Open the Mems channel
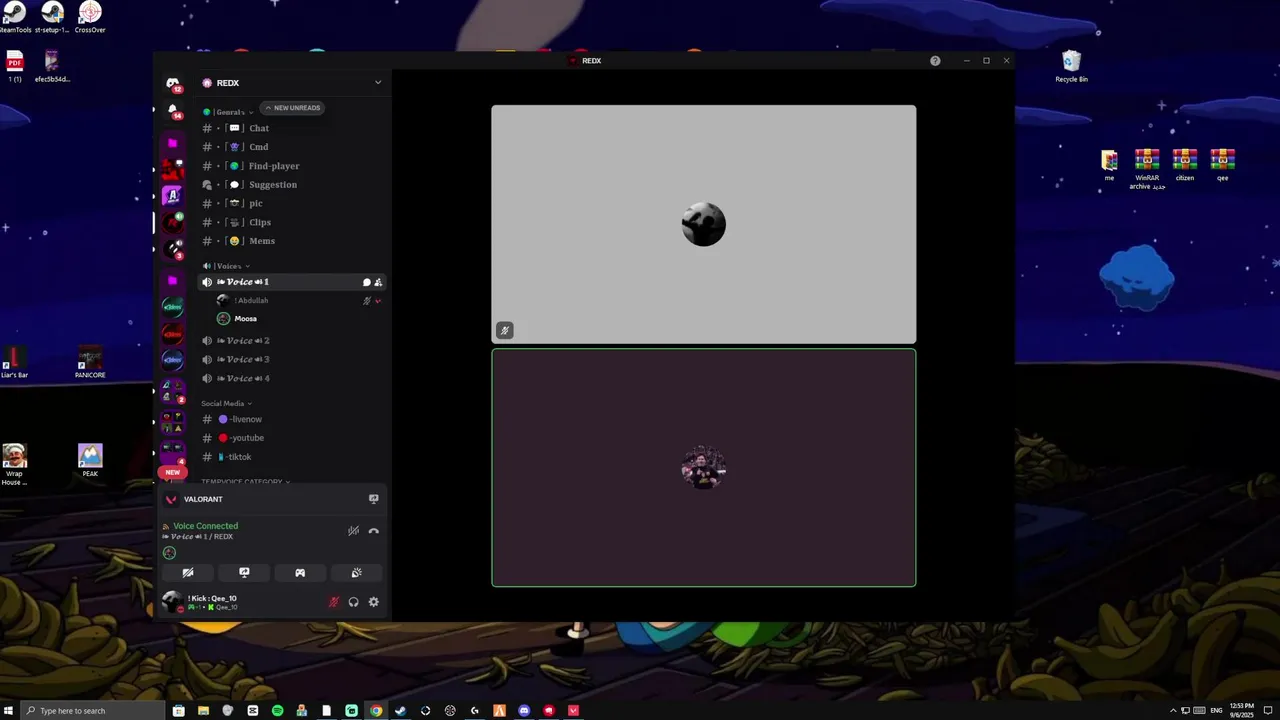This screenshot has height=720, width=1280. (x=292, y=241)
